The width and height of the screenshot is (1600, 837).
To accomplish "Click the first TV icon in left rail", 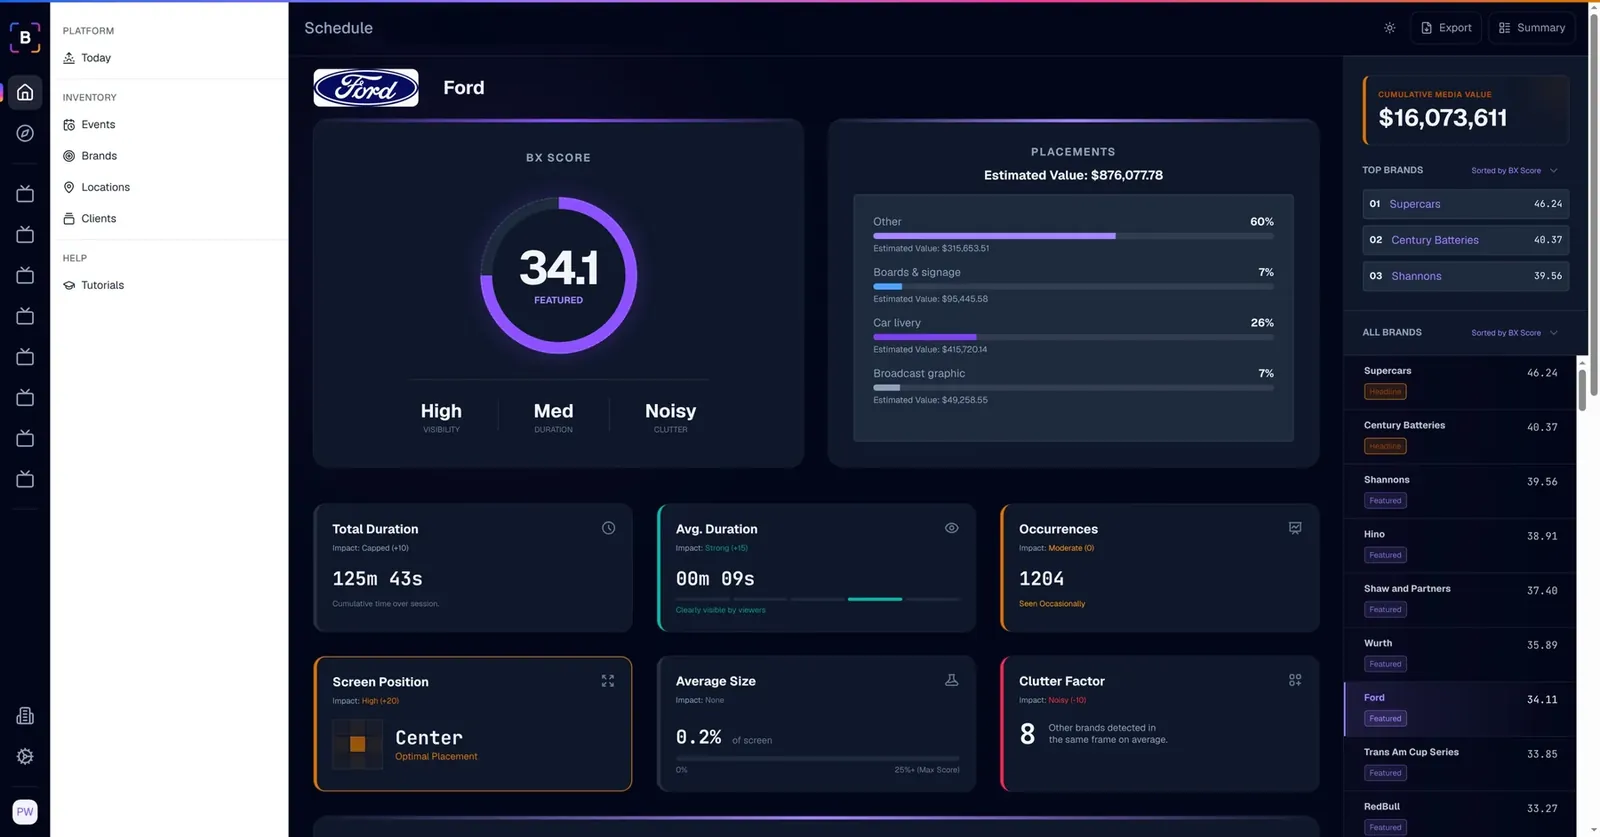I will tap(25, 194).
